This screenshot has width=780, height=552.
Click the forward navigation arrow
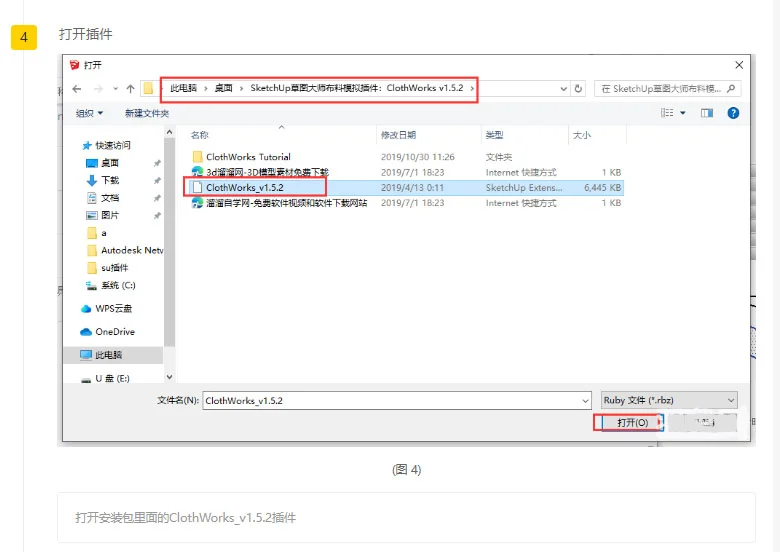pos(98,89)
